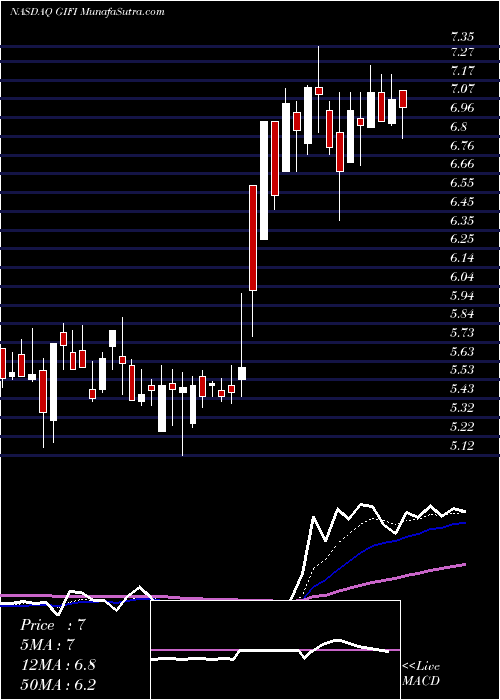
Task: Click the 7.07 price axis label
Action: (462, 89)
